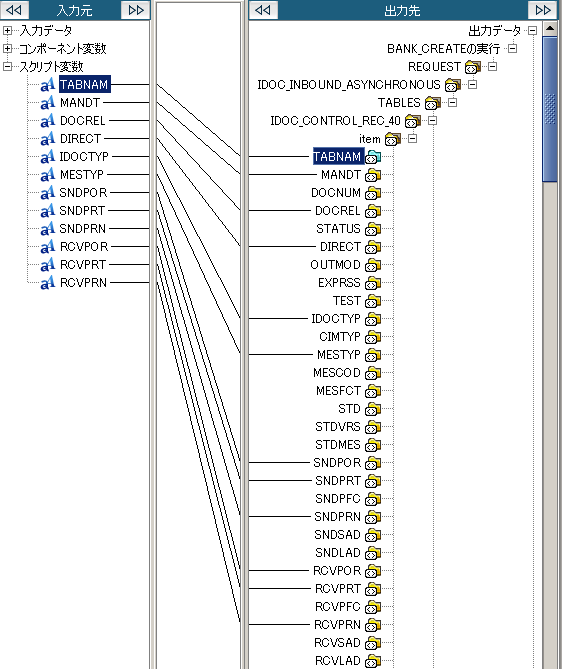Click the IDOC_CONTROL_REC_40 node icon
Viewport: 562px width, 669px height.
coord(412,121)
